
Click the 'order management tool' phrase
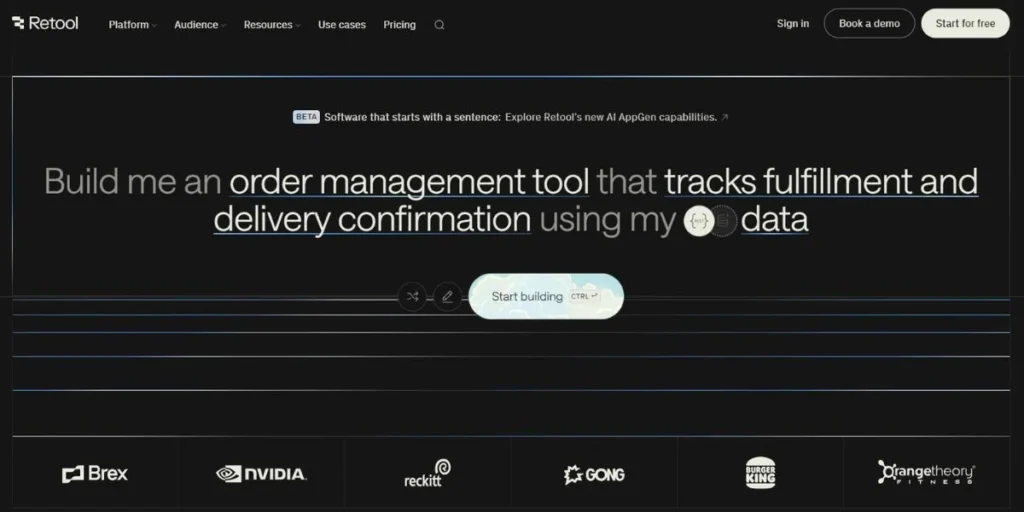(409, 182)
